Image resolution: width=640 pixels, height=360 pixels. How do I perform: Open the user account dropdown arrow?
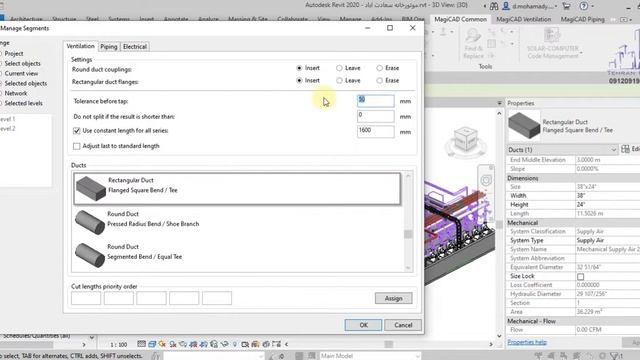tap(556, 7)
